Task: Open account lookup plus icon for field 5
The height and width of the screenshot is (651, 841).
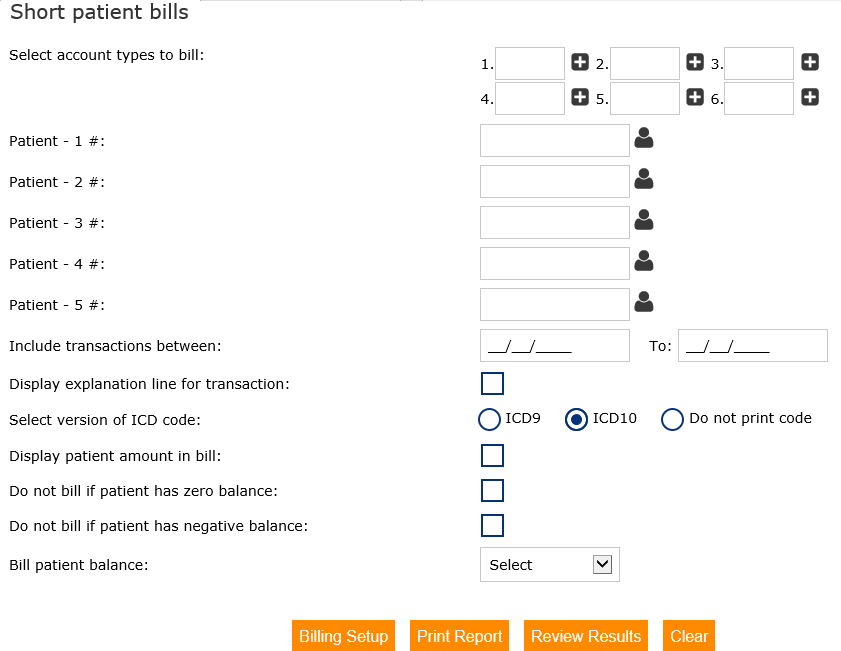Action: (x=695, y=97)
